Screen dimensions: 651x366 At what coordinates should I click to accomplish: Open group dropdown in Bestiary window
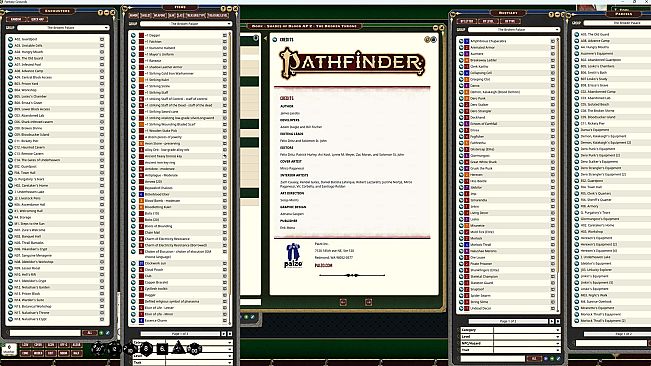click(514, 29)
